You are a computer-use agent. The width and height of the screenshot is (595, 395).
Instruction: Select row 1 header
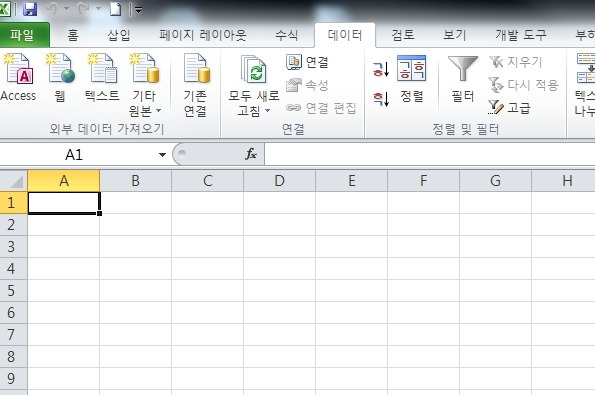(x=14, y=203)
